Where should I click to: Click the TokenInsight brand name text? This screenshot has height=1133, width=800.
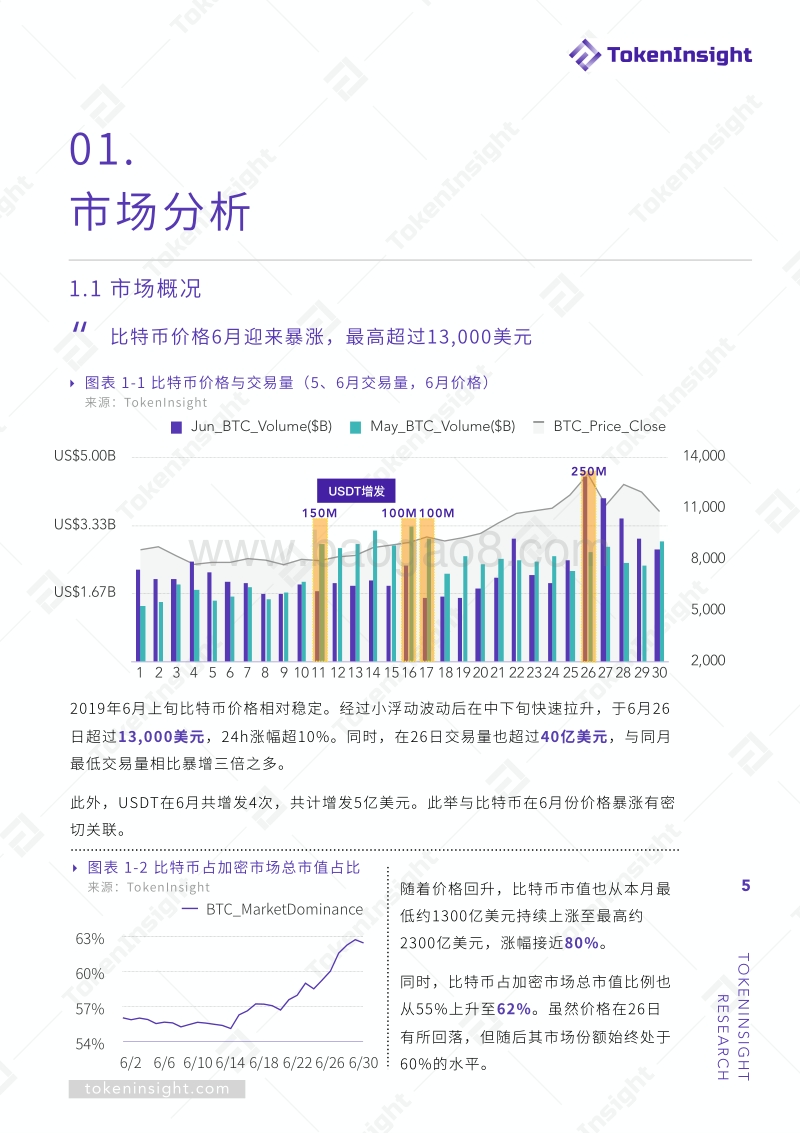tap(679, 55)
